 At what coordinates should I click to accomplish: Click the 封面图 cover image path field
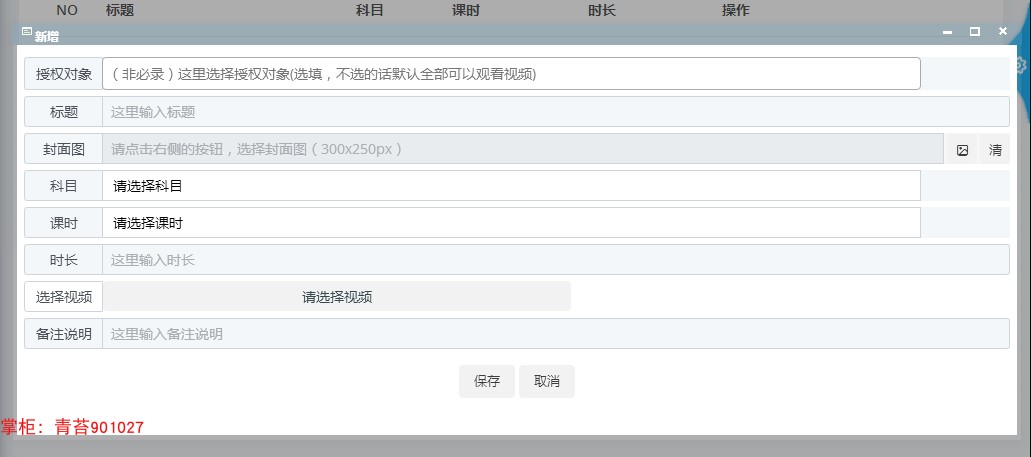coord(523,149)
